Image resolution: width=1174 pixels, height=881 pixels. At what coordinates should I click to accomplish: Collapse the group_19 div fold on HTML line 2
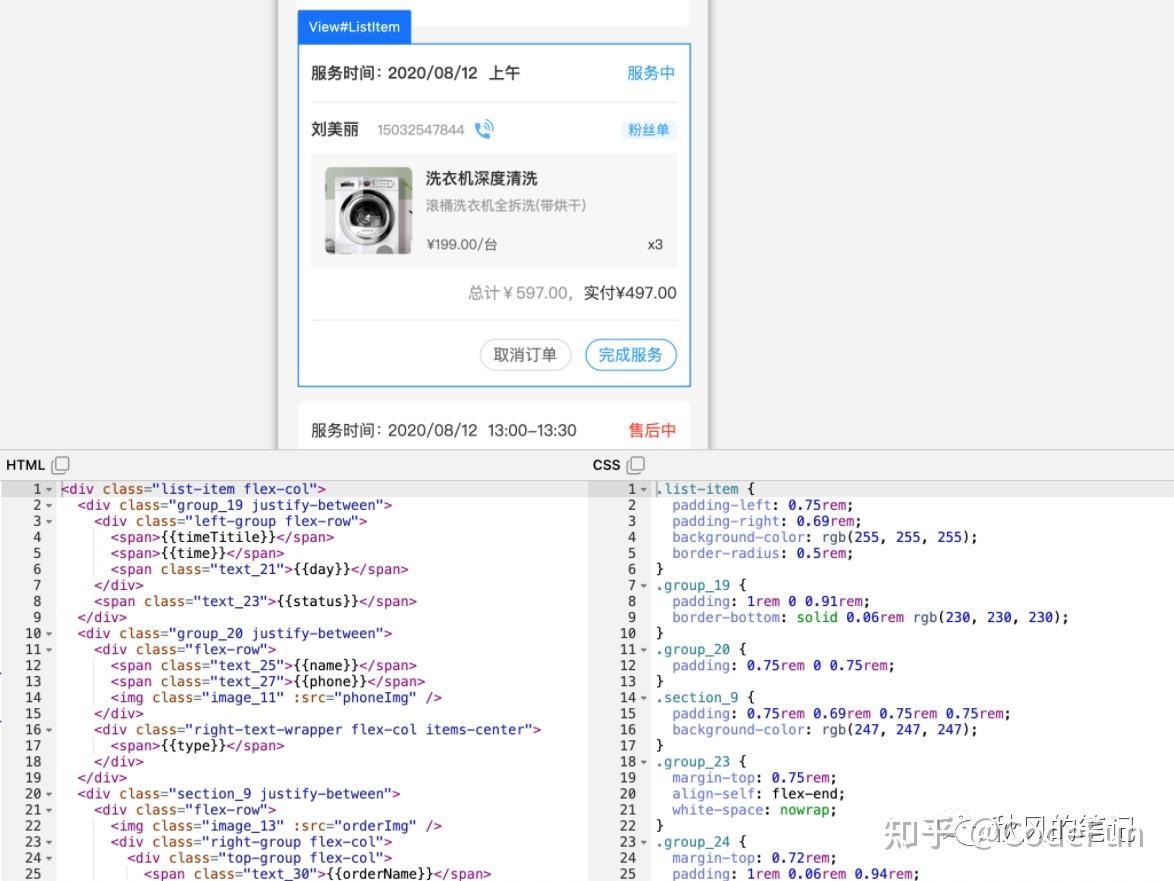pyautogui.click(x=47, y=505)
